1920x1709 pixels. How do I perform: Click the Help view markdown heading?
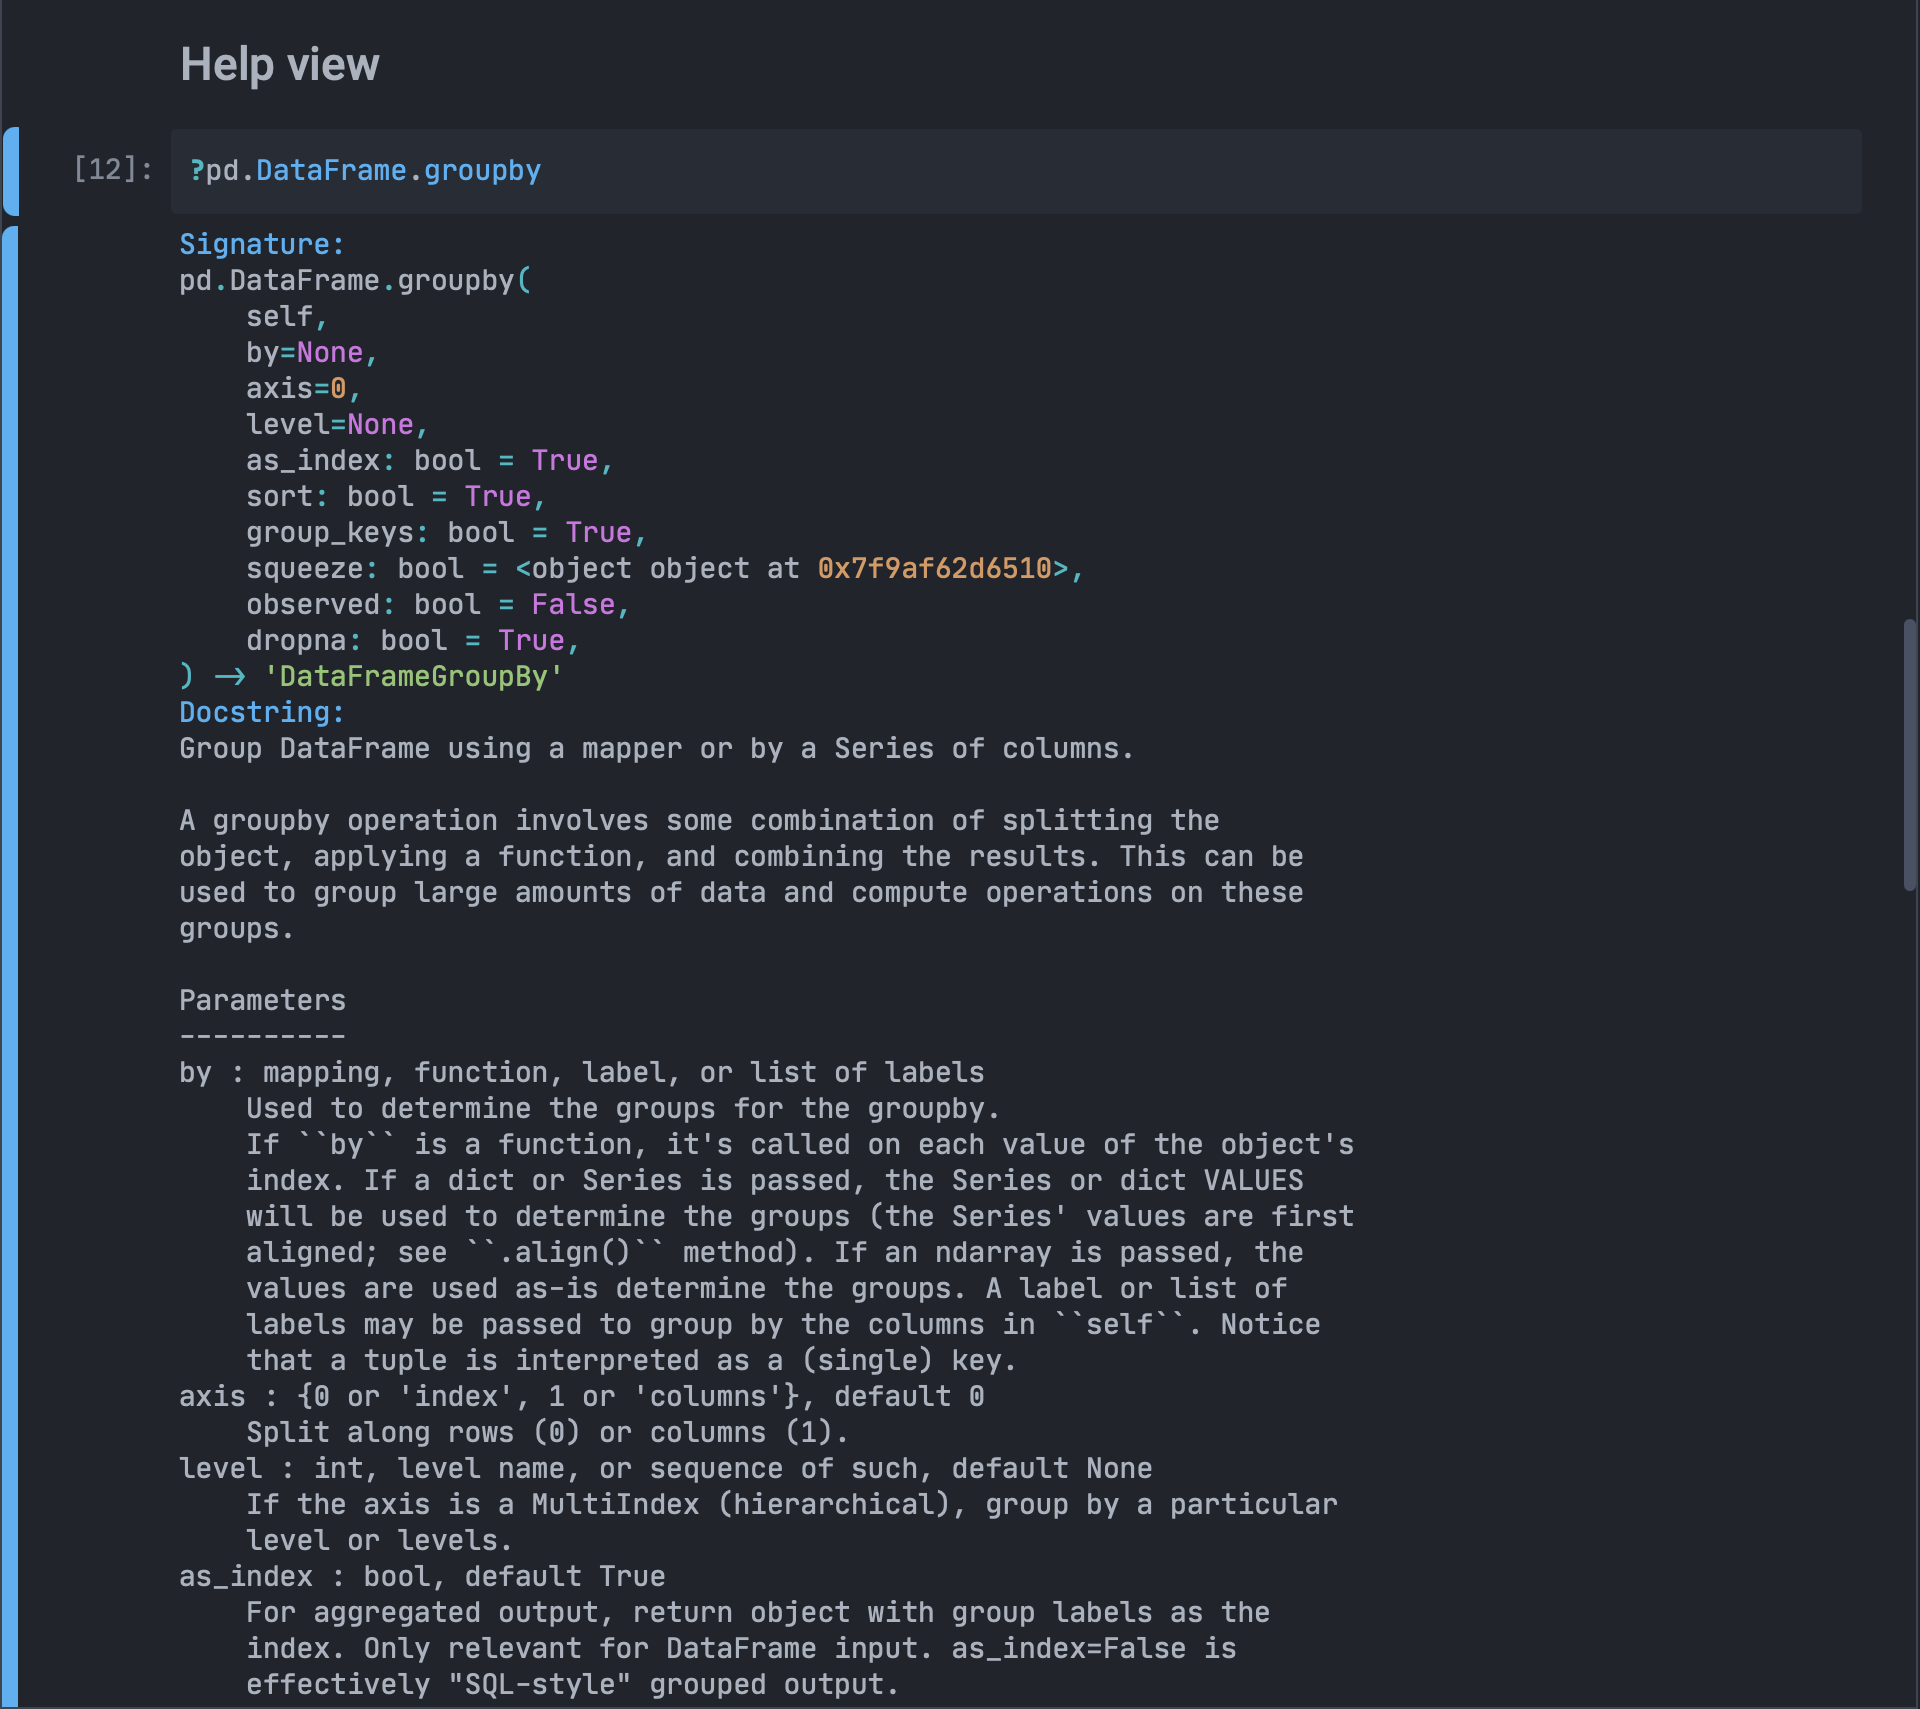279,65
